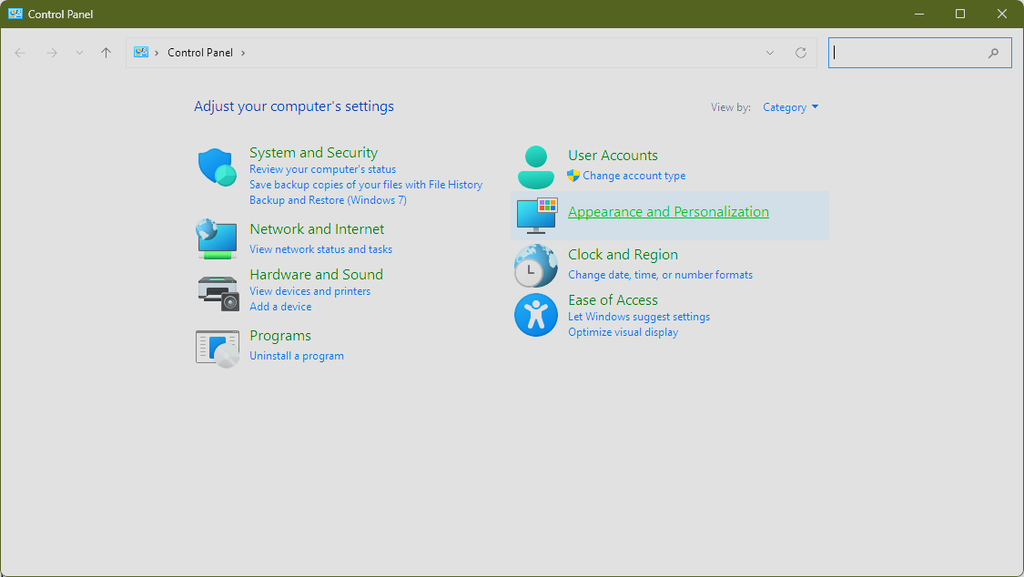The width and height of the screenshot is (1024, 577).
Task: Expand the address bar history dropdown
Action: 770,53
